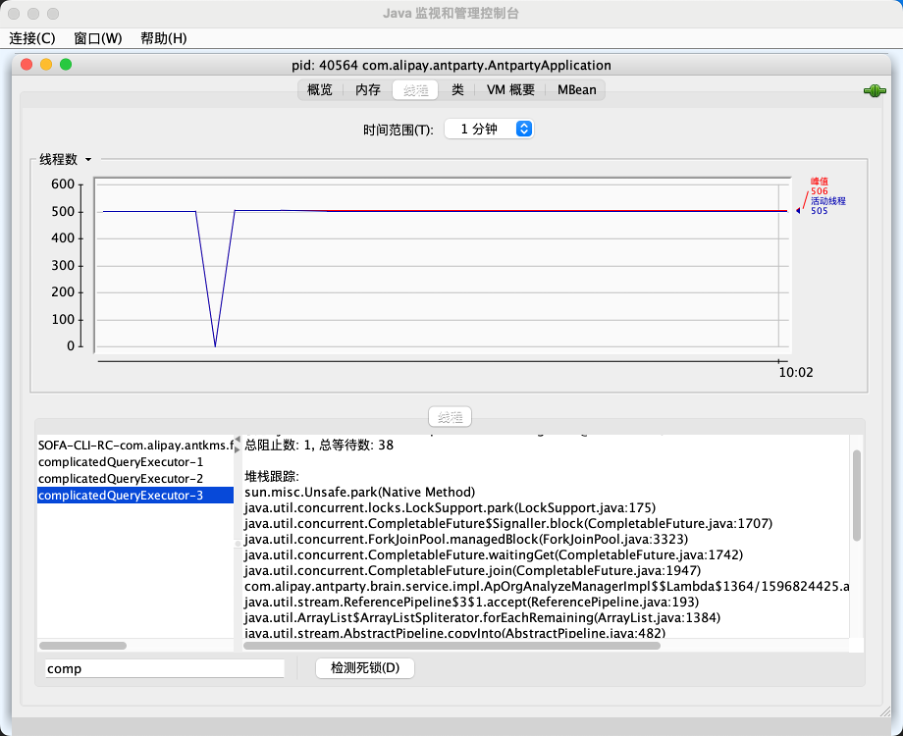This screenshot has height=736, width=904.
Task: Click the blue 活动线程 505 legend label
Action: point(828,206)
